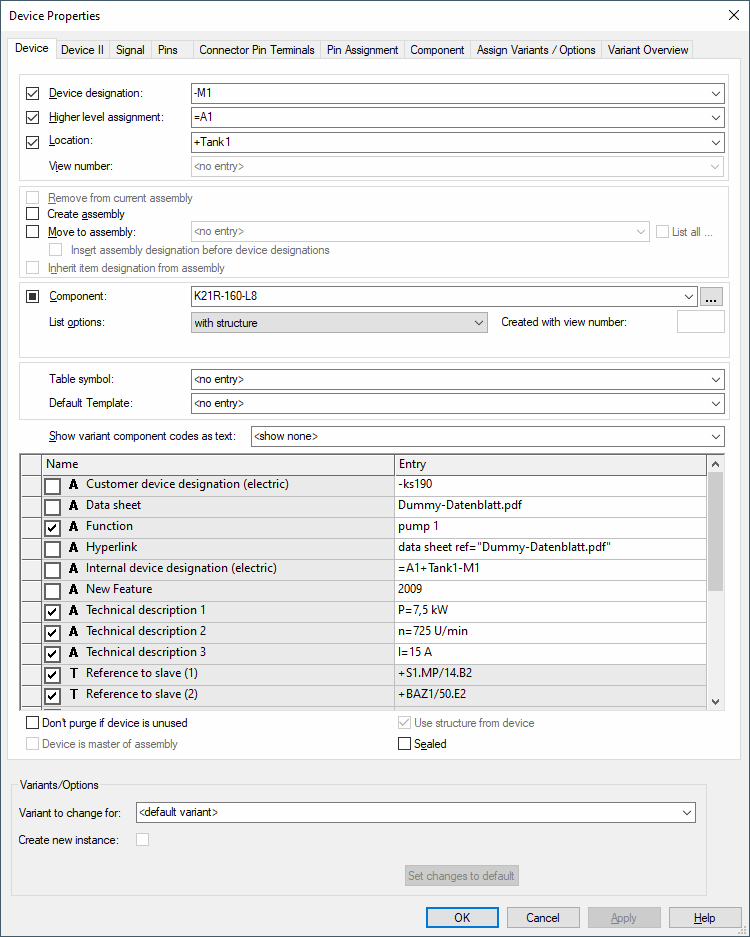Enable the Create assembly checkbox

click(33, 214)
